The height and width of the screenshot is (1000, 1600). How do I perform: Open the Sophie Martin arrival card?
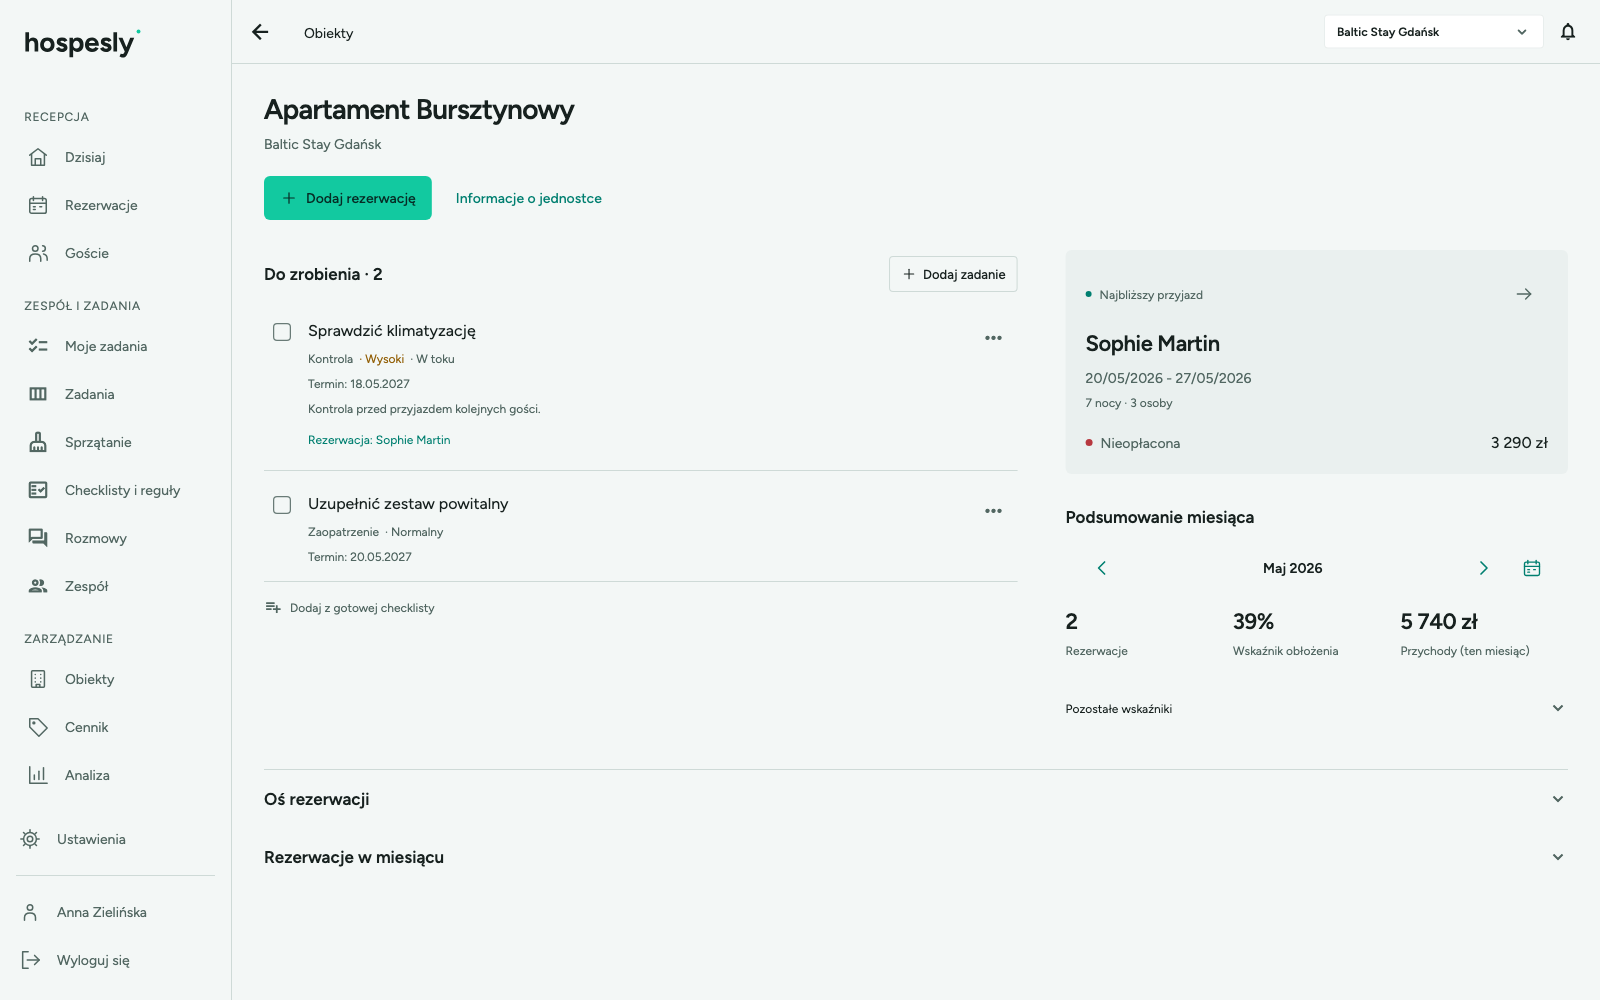1316,362
